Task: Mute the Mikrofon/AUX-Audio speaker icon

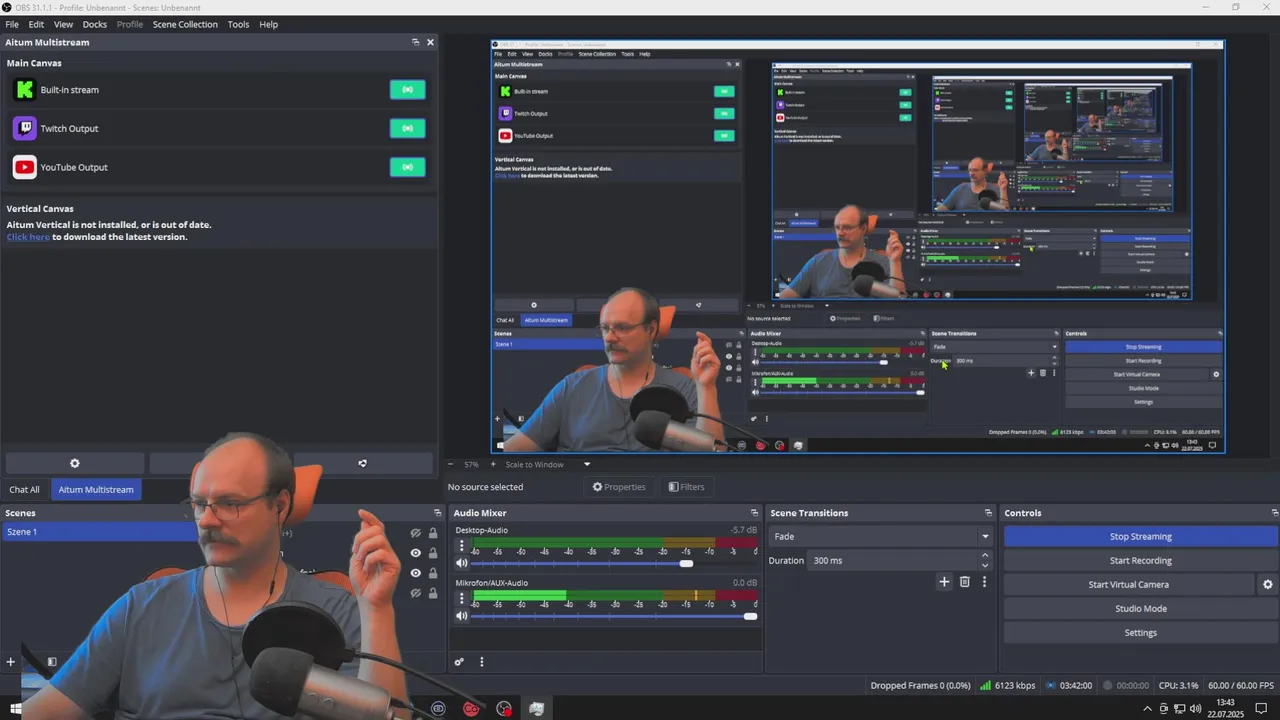Action: pos(461,616)
